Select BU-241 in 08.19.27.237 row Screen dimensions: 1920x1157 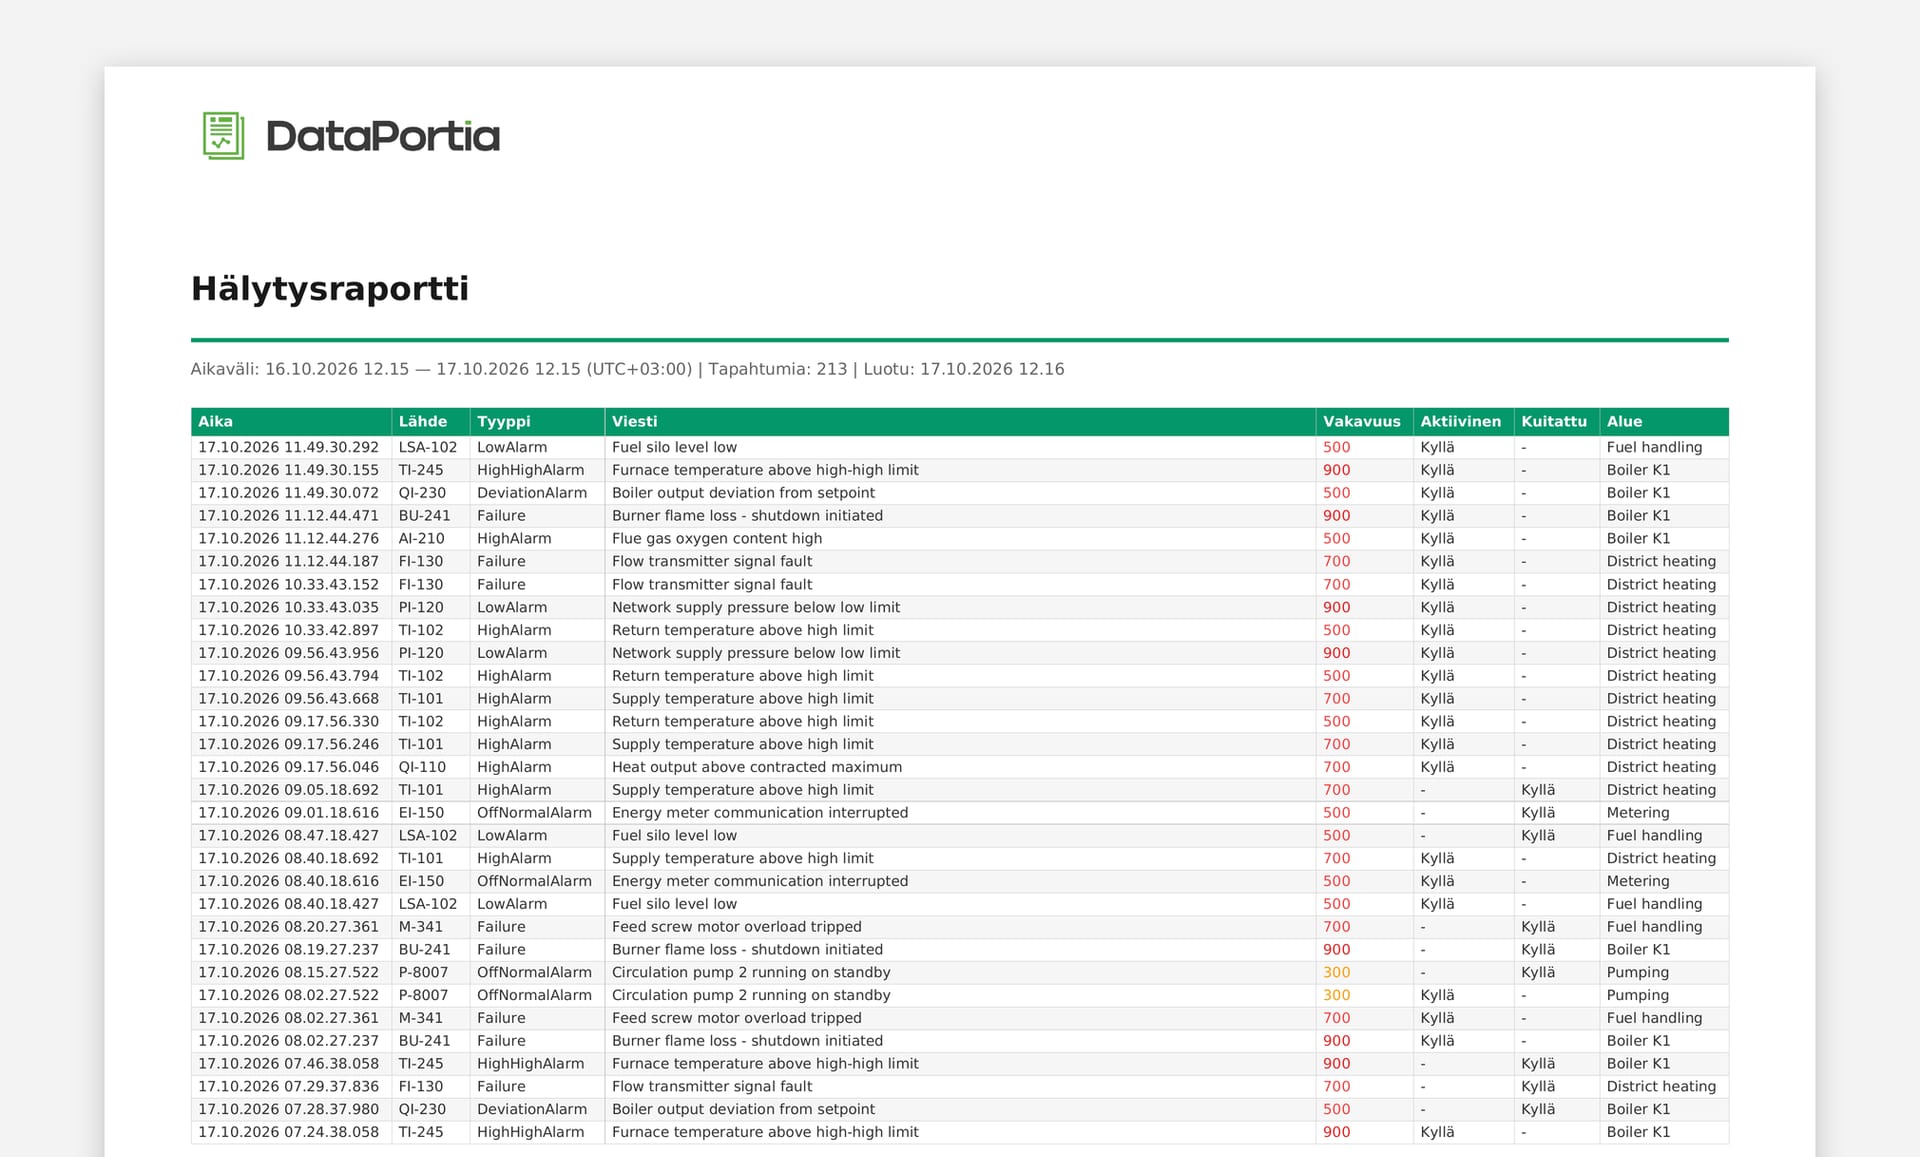(424, 950)
